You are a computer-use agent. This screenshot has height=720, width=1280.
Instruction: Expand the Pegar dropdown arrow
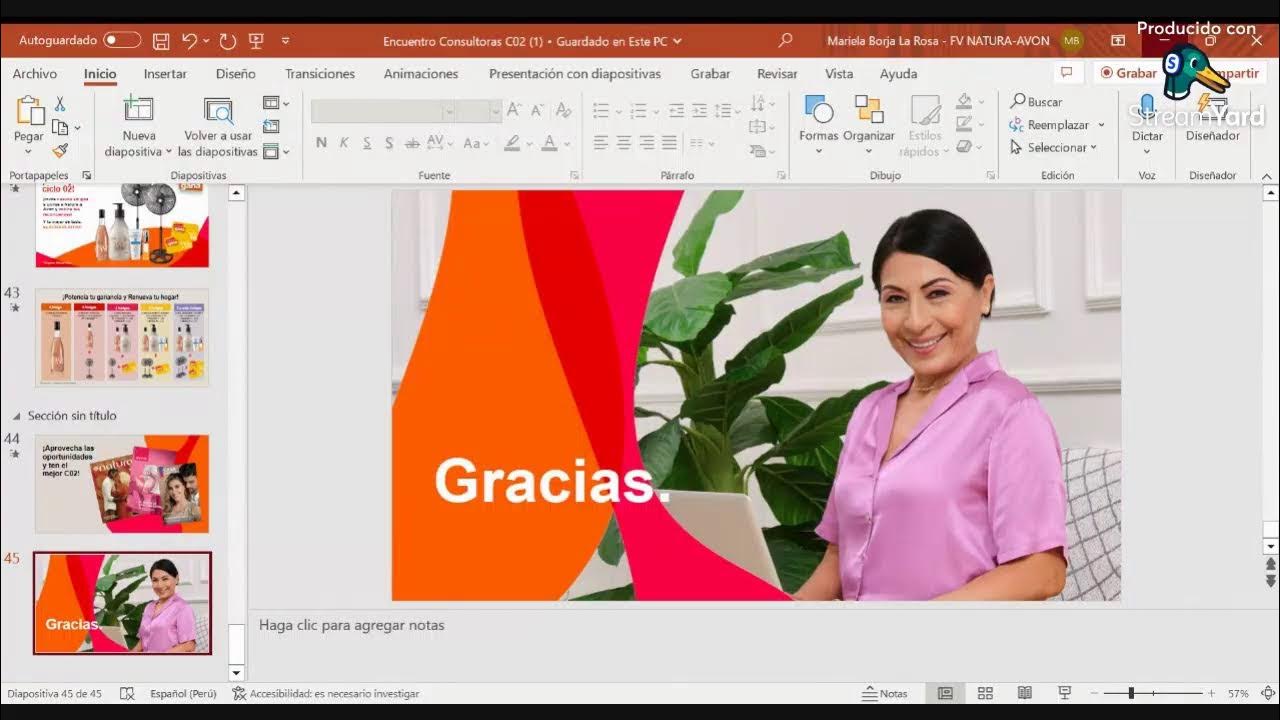pos(28,152)
